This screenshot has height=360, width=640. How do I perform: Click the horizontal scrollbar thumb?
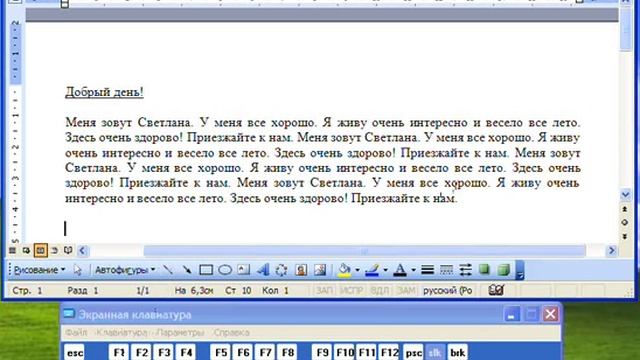point(364,251)
